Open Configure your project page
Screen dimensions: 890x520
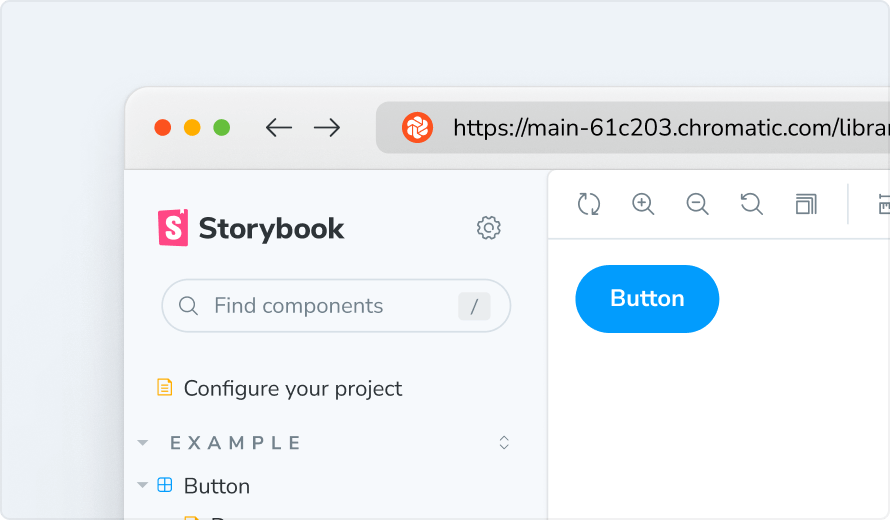tap(292, 388)
